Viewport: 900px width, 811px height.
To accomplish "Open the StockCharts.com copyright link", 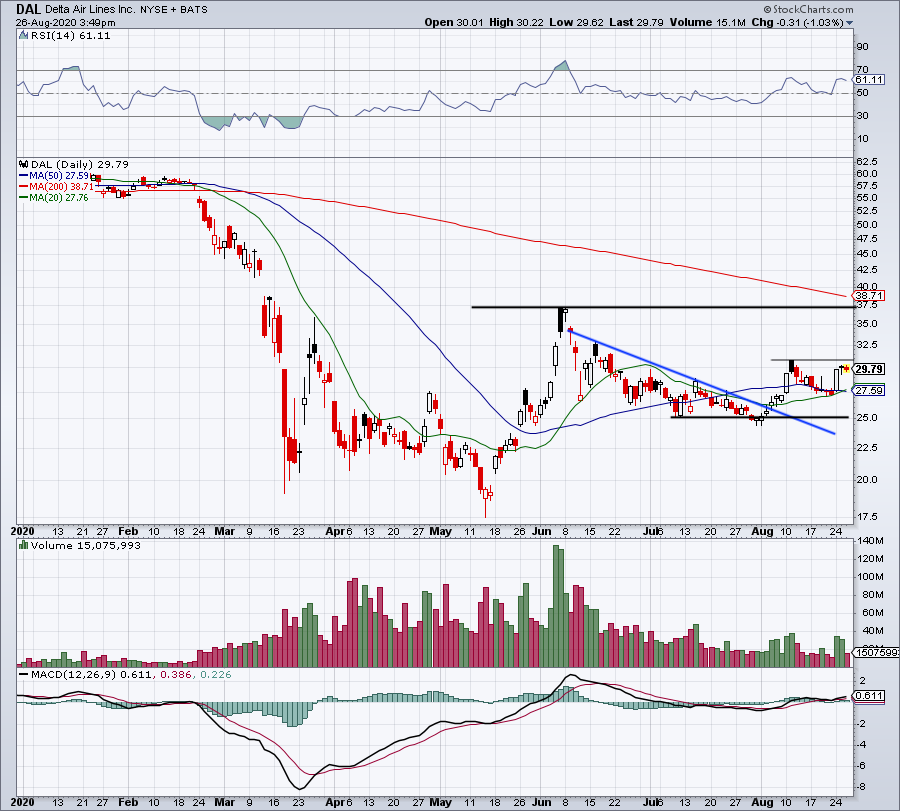I will click(x=809, y=9).
